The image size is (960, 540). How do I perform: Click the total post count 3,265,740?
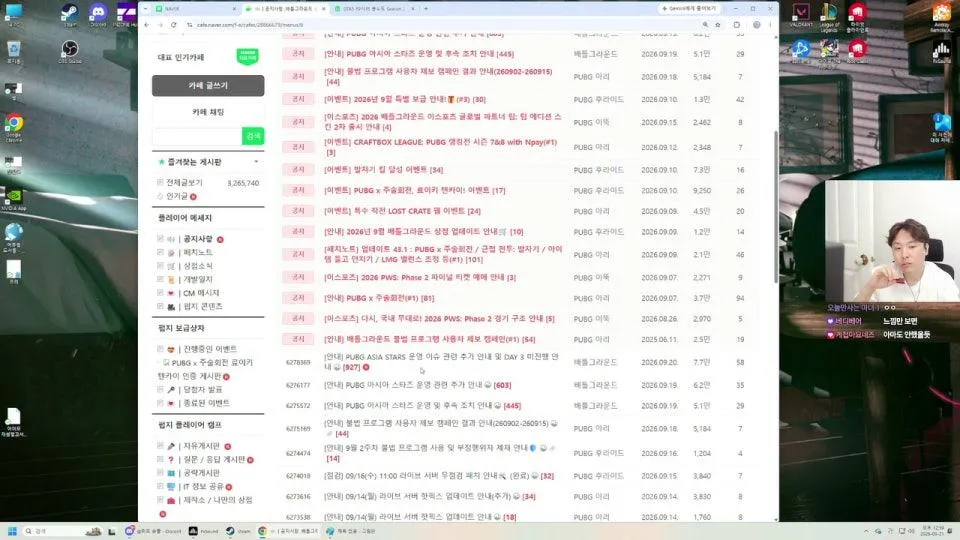point(243,183)
